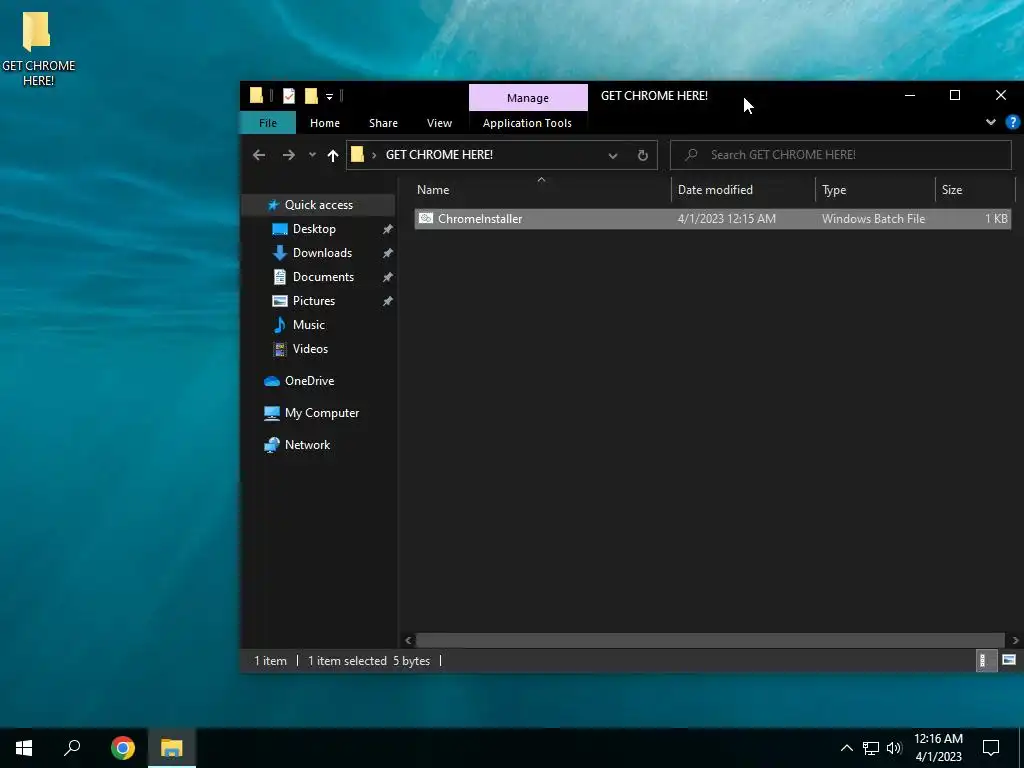The height and width of the screenshot is (768, 1024).
Task: Open Explorer help question mark icon
Action: click(1012, 122)
